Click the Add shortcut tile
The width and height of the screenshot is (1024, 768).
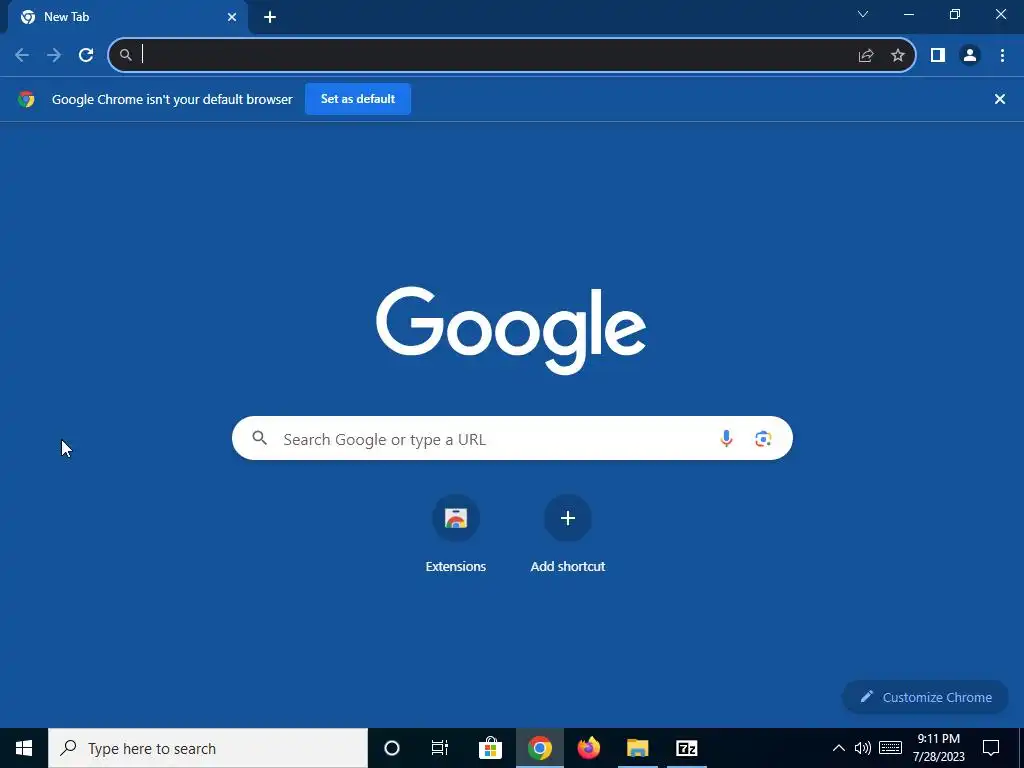568,534
